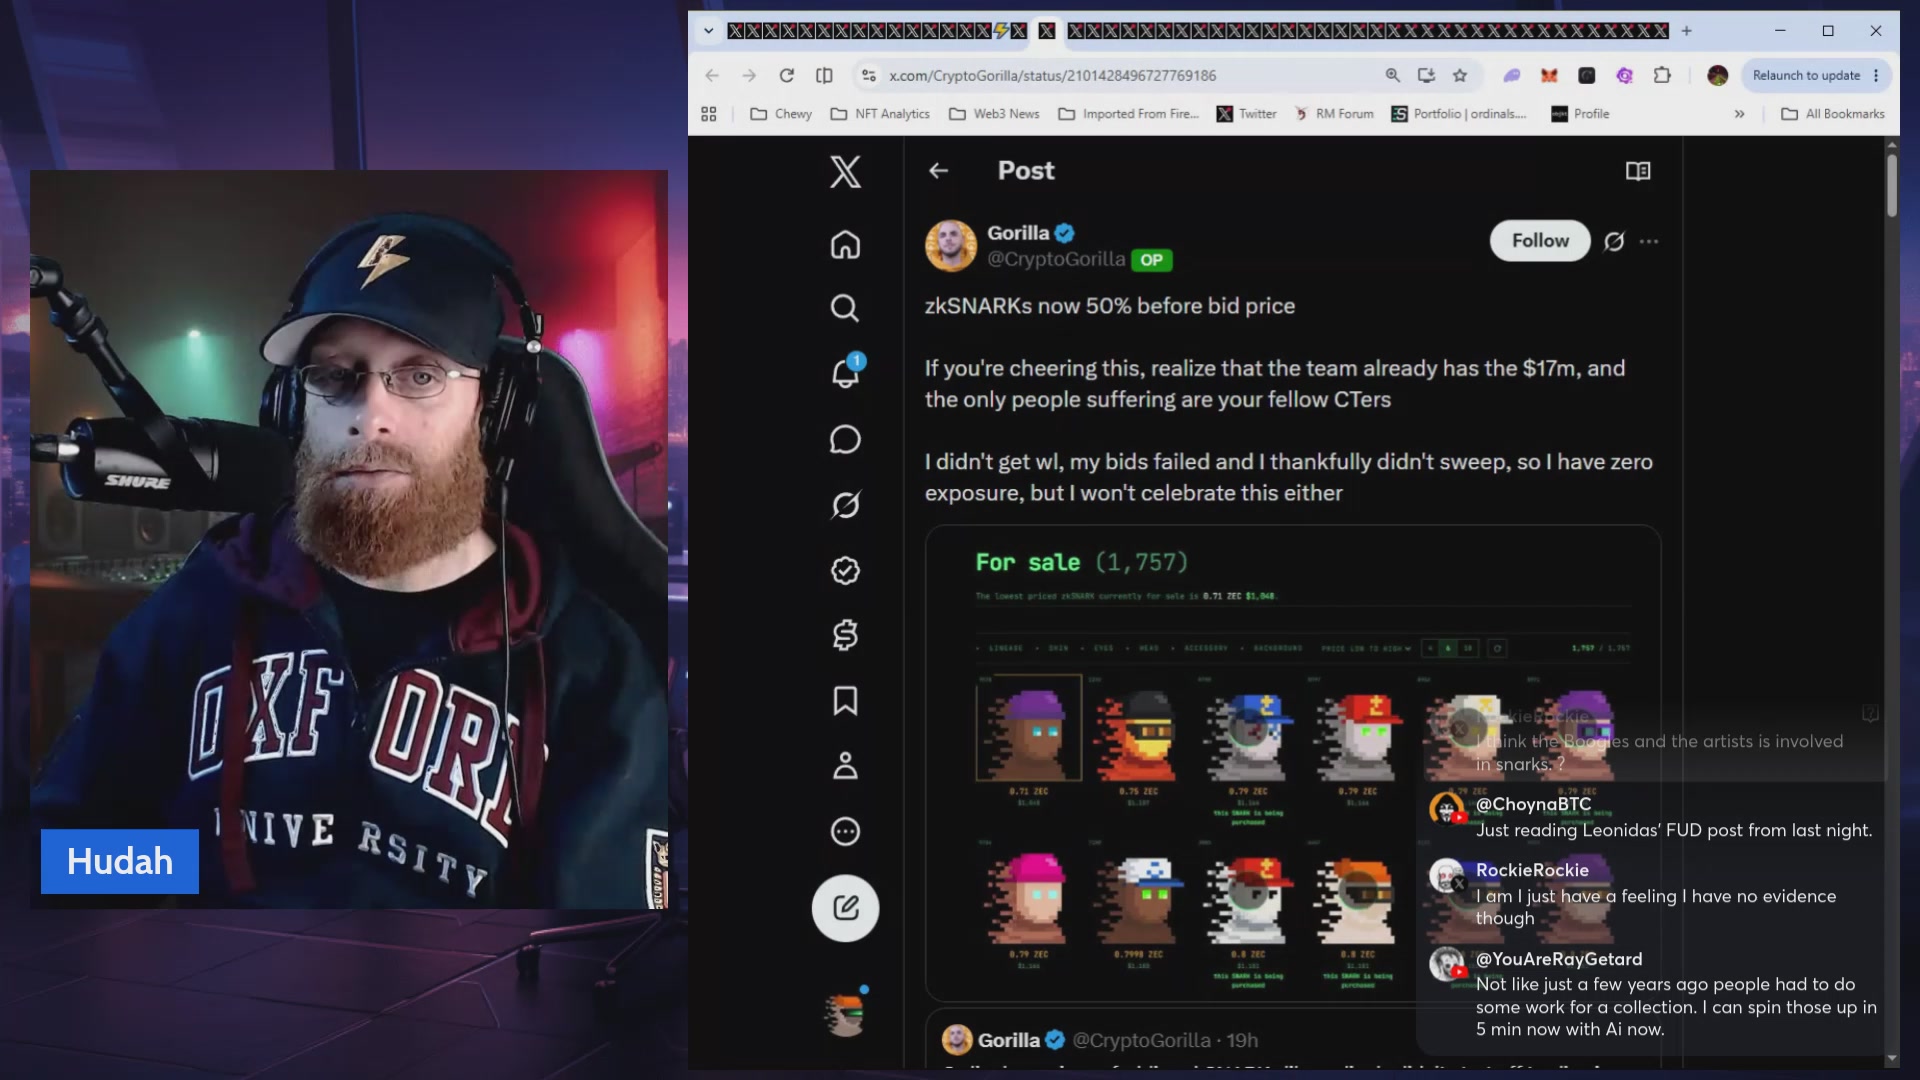Open a new browser tab with plus
Screen dimensions: 1920x1080
1686,31
